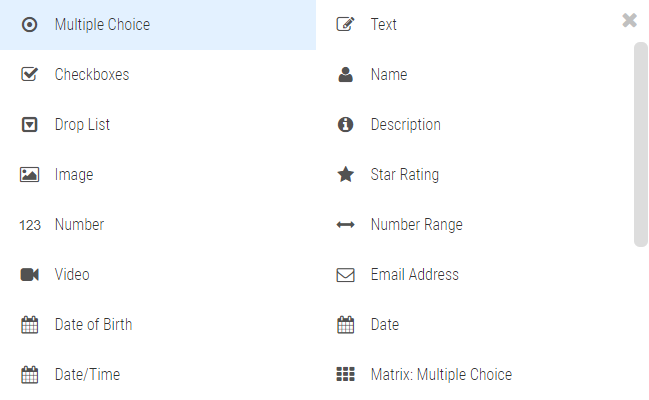
Task: Choose the Number question type
Action: click(x=158, y=225)
